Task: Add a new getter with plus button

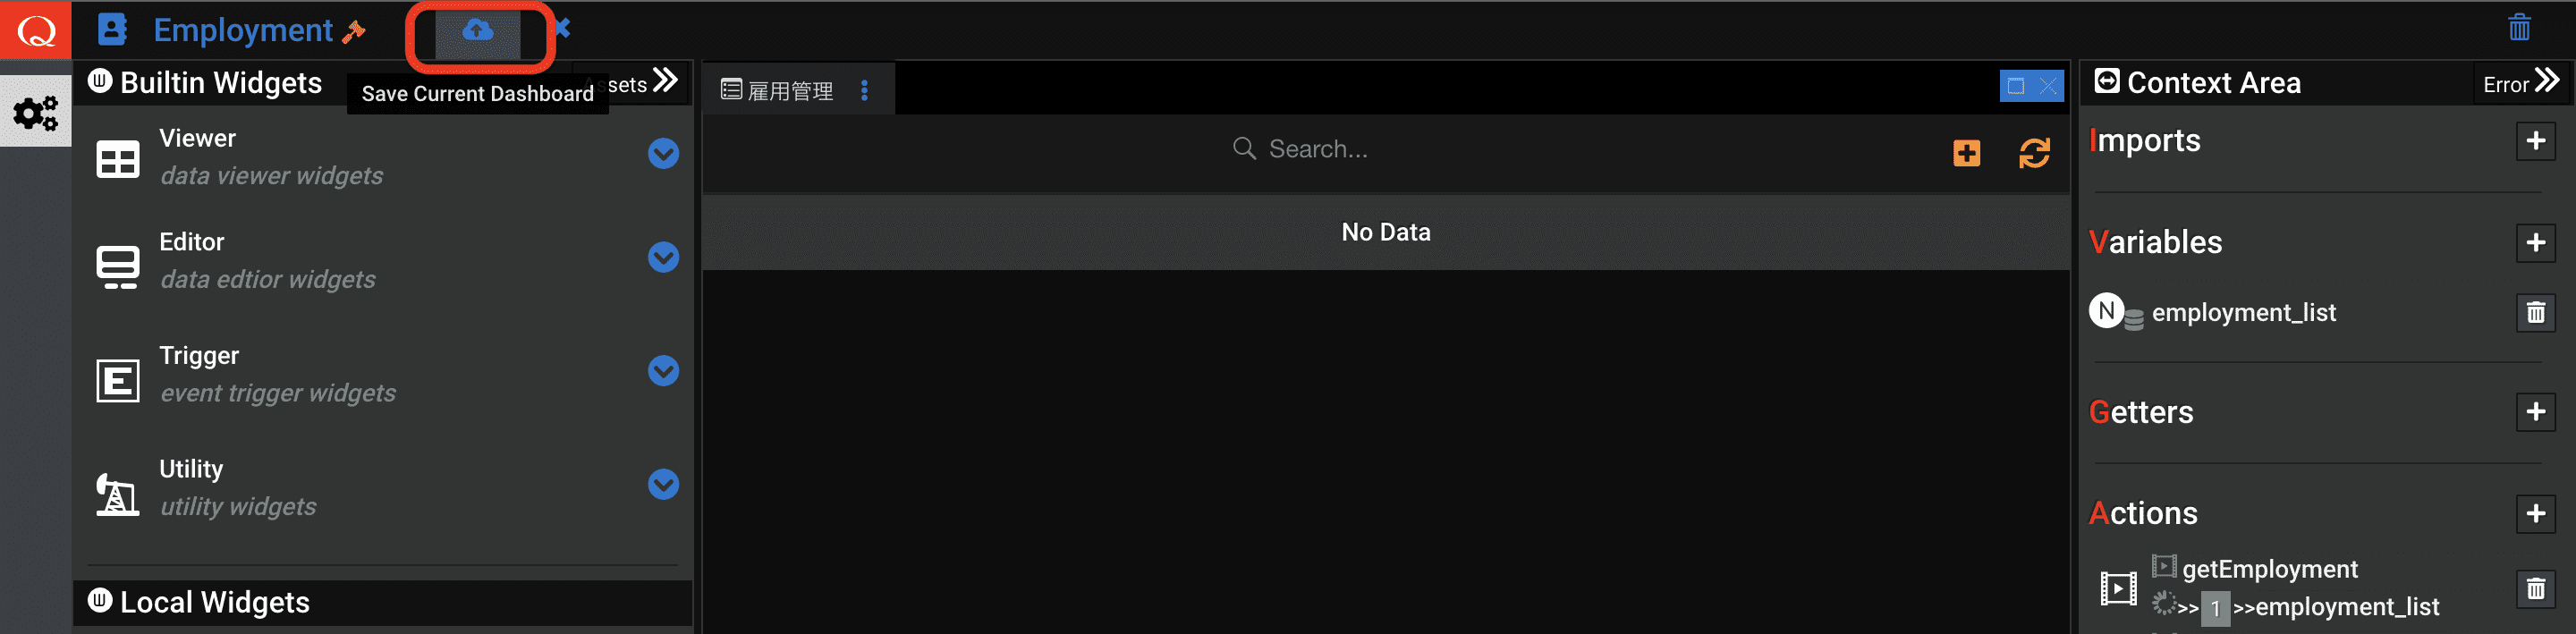Action: pyautogui.click(x=2535, y=412)
